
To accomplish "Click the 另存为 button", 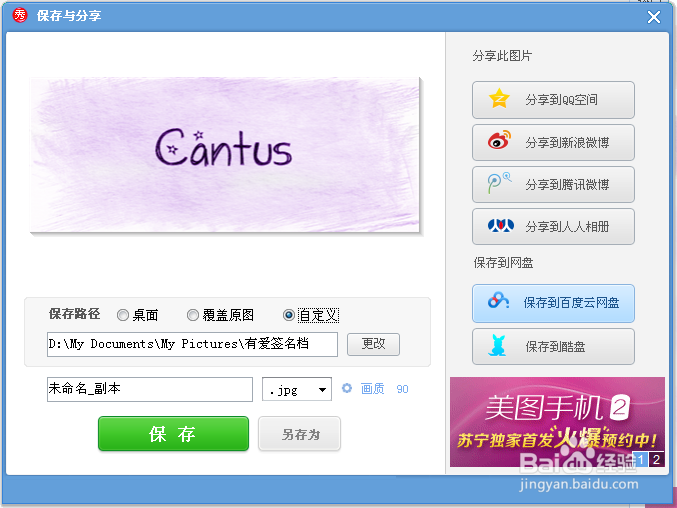I will [x=299, y=433].
